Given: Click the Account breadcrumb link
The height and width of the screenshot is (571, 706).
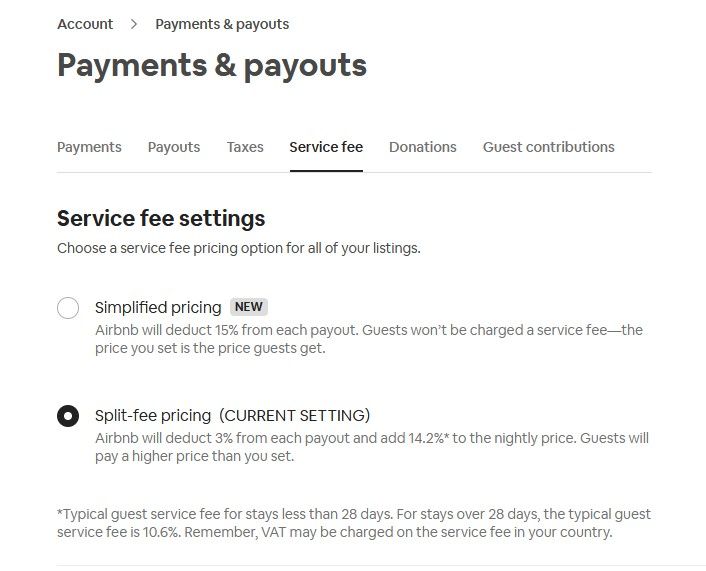Looking at the screenshot, I should click(x=85, y=24).
